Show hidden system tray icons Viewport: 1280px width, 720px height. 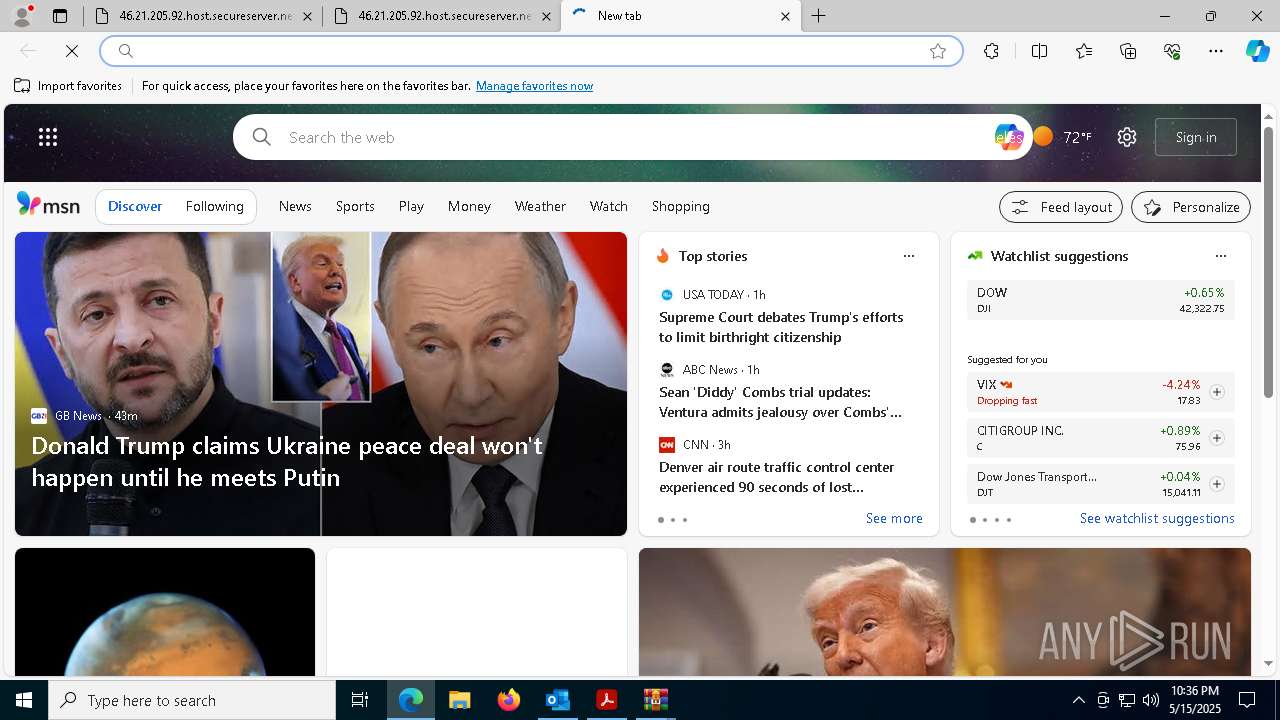(1078, 700)
